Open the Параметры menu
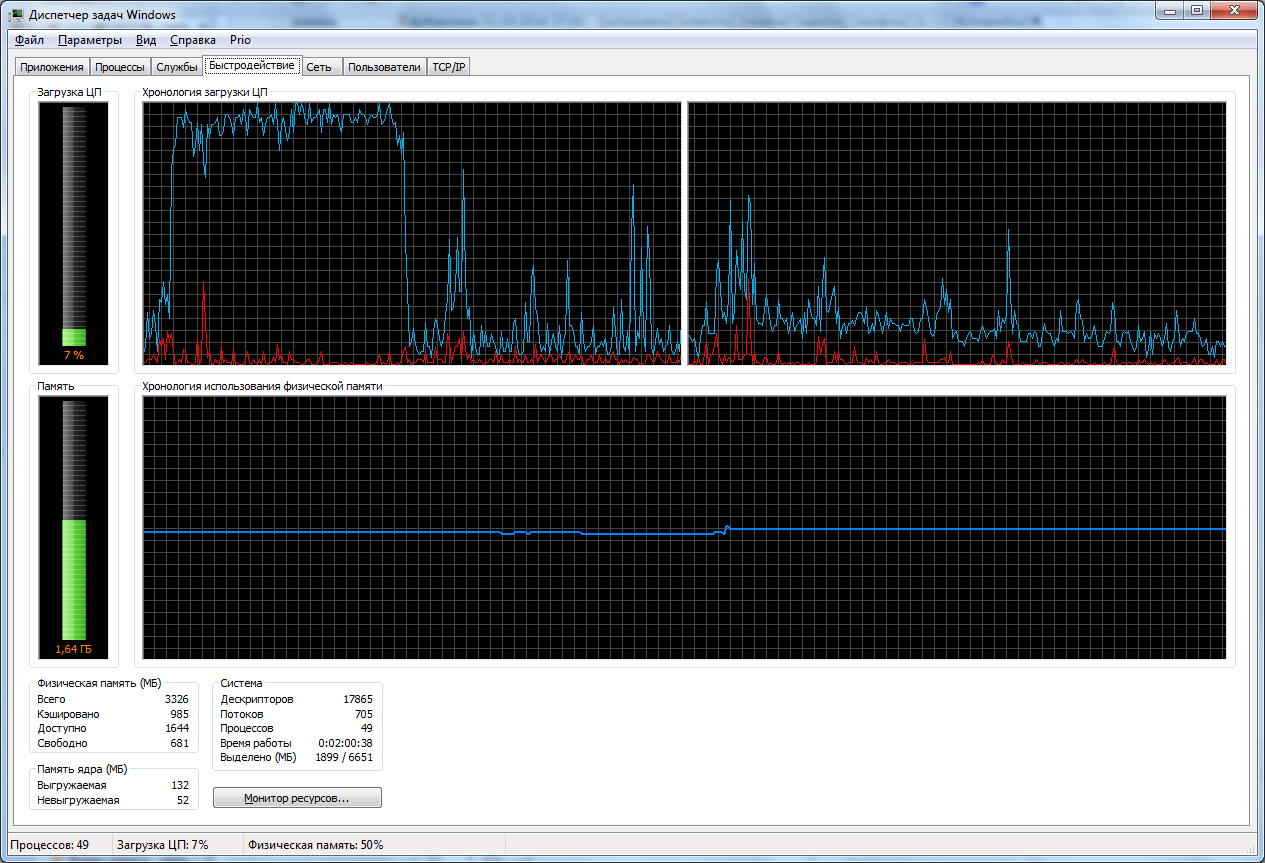This screenshot has height=863, width=1265. pyautogui.click(x=90, y=40)
